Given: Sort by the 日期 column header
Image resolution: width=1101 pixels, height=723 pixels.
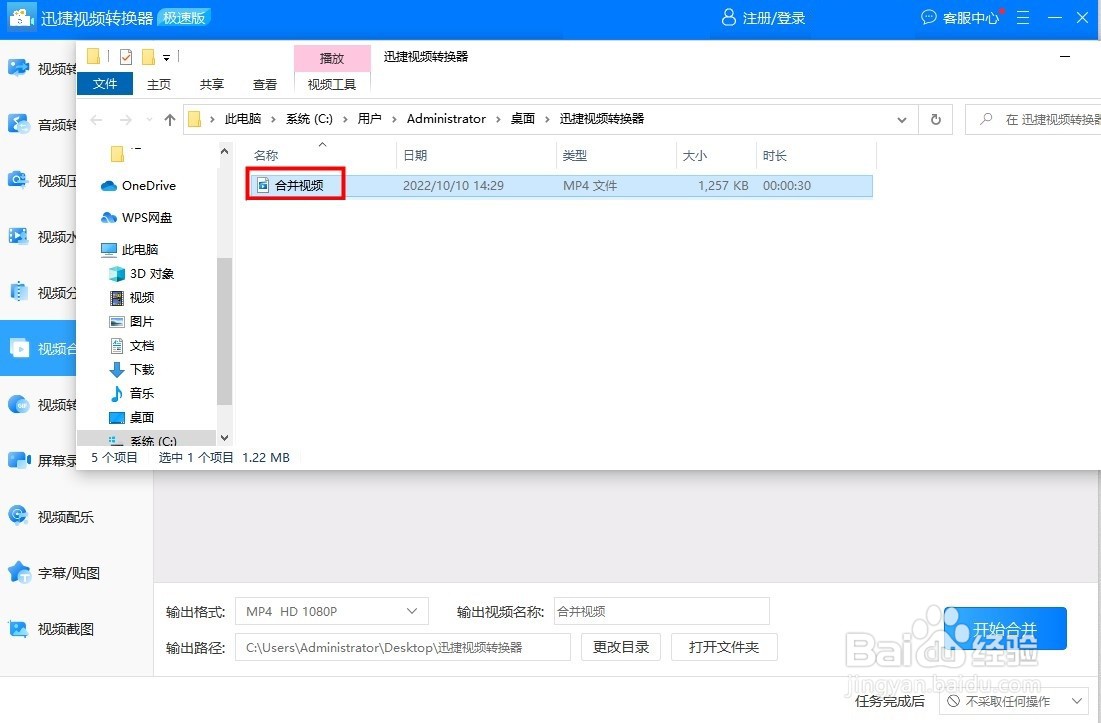Looking at the screenshot, I should (x=415, y=155).
